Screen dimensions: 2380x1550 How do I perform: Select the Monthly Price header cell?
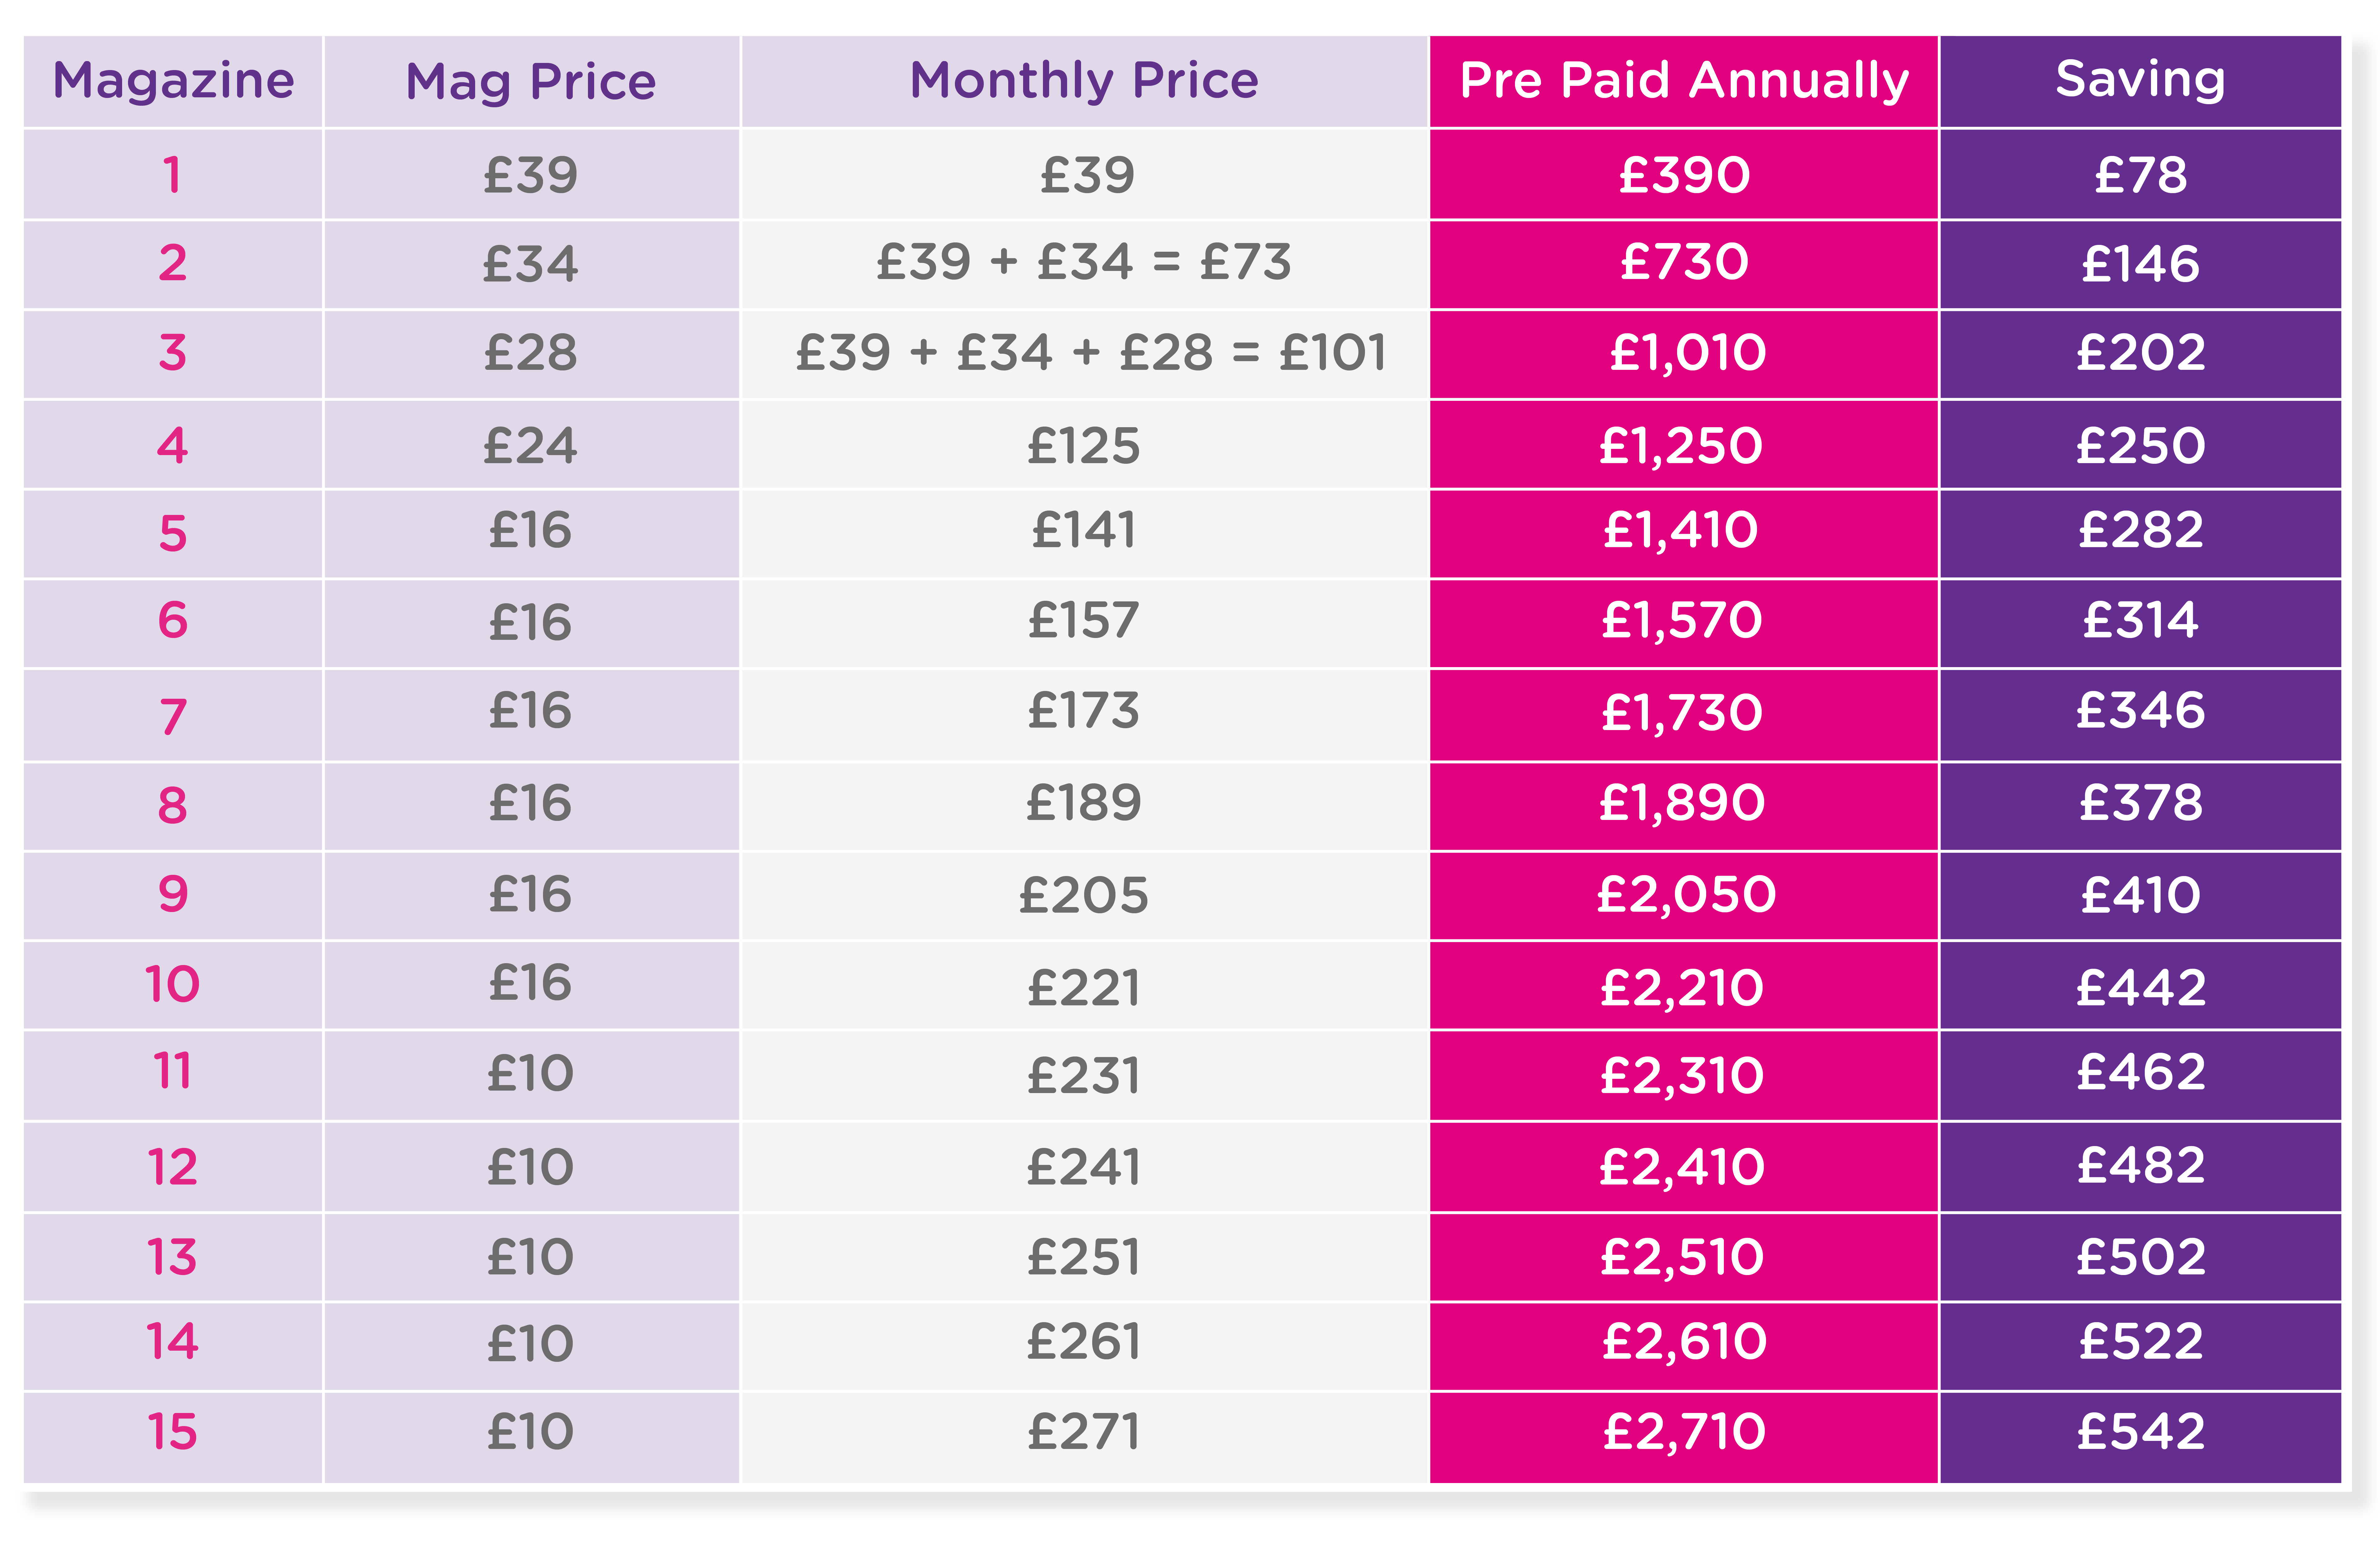coord(1084,81)
